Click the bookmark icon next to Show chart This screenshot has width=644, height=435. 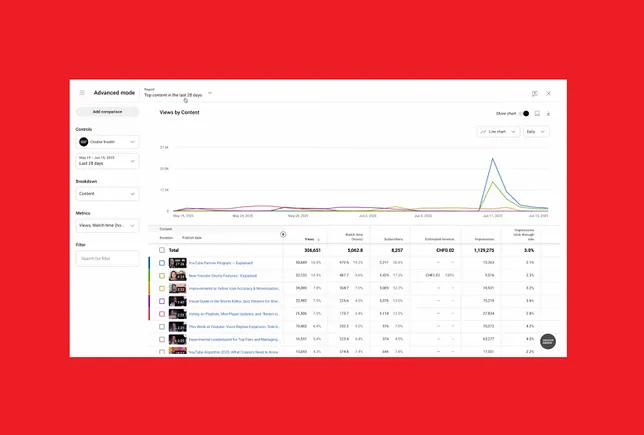(x=537, y=113)
